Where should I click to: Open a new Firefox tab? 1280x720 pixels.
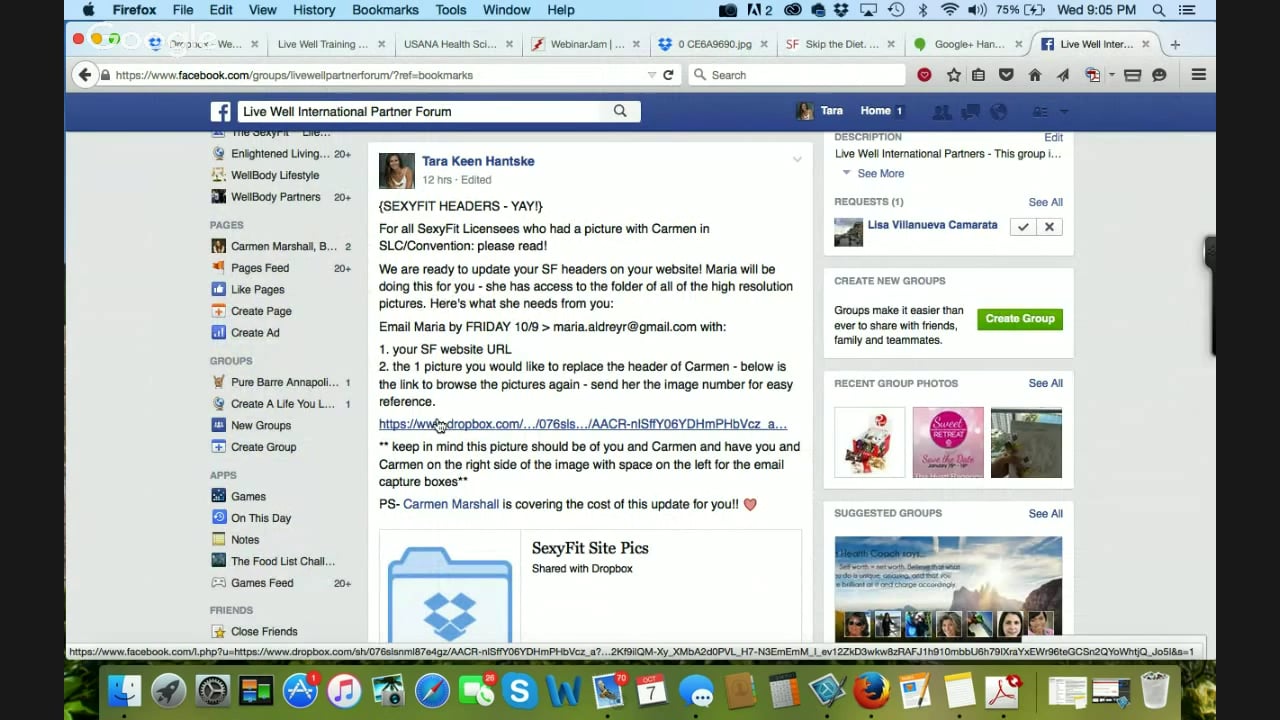pyautogui.click(x=1175, y=44)
